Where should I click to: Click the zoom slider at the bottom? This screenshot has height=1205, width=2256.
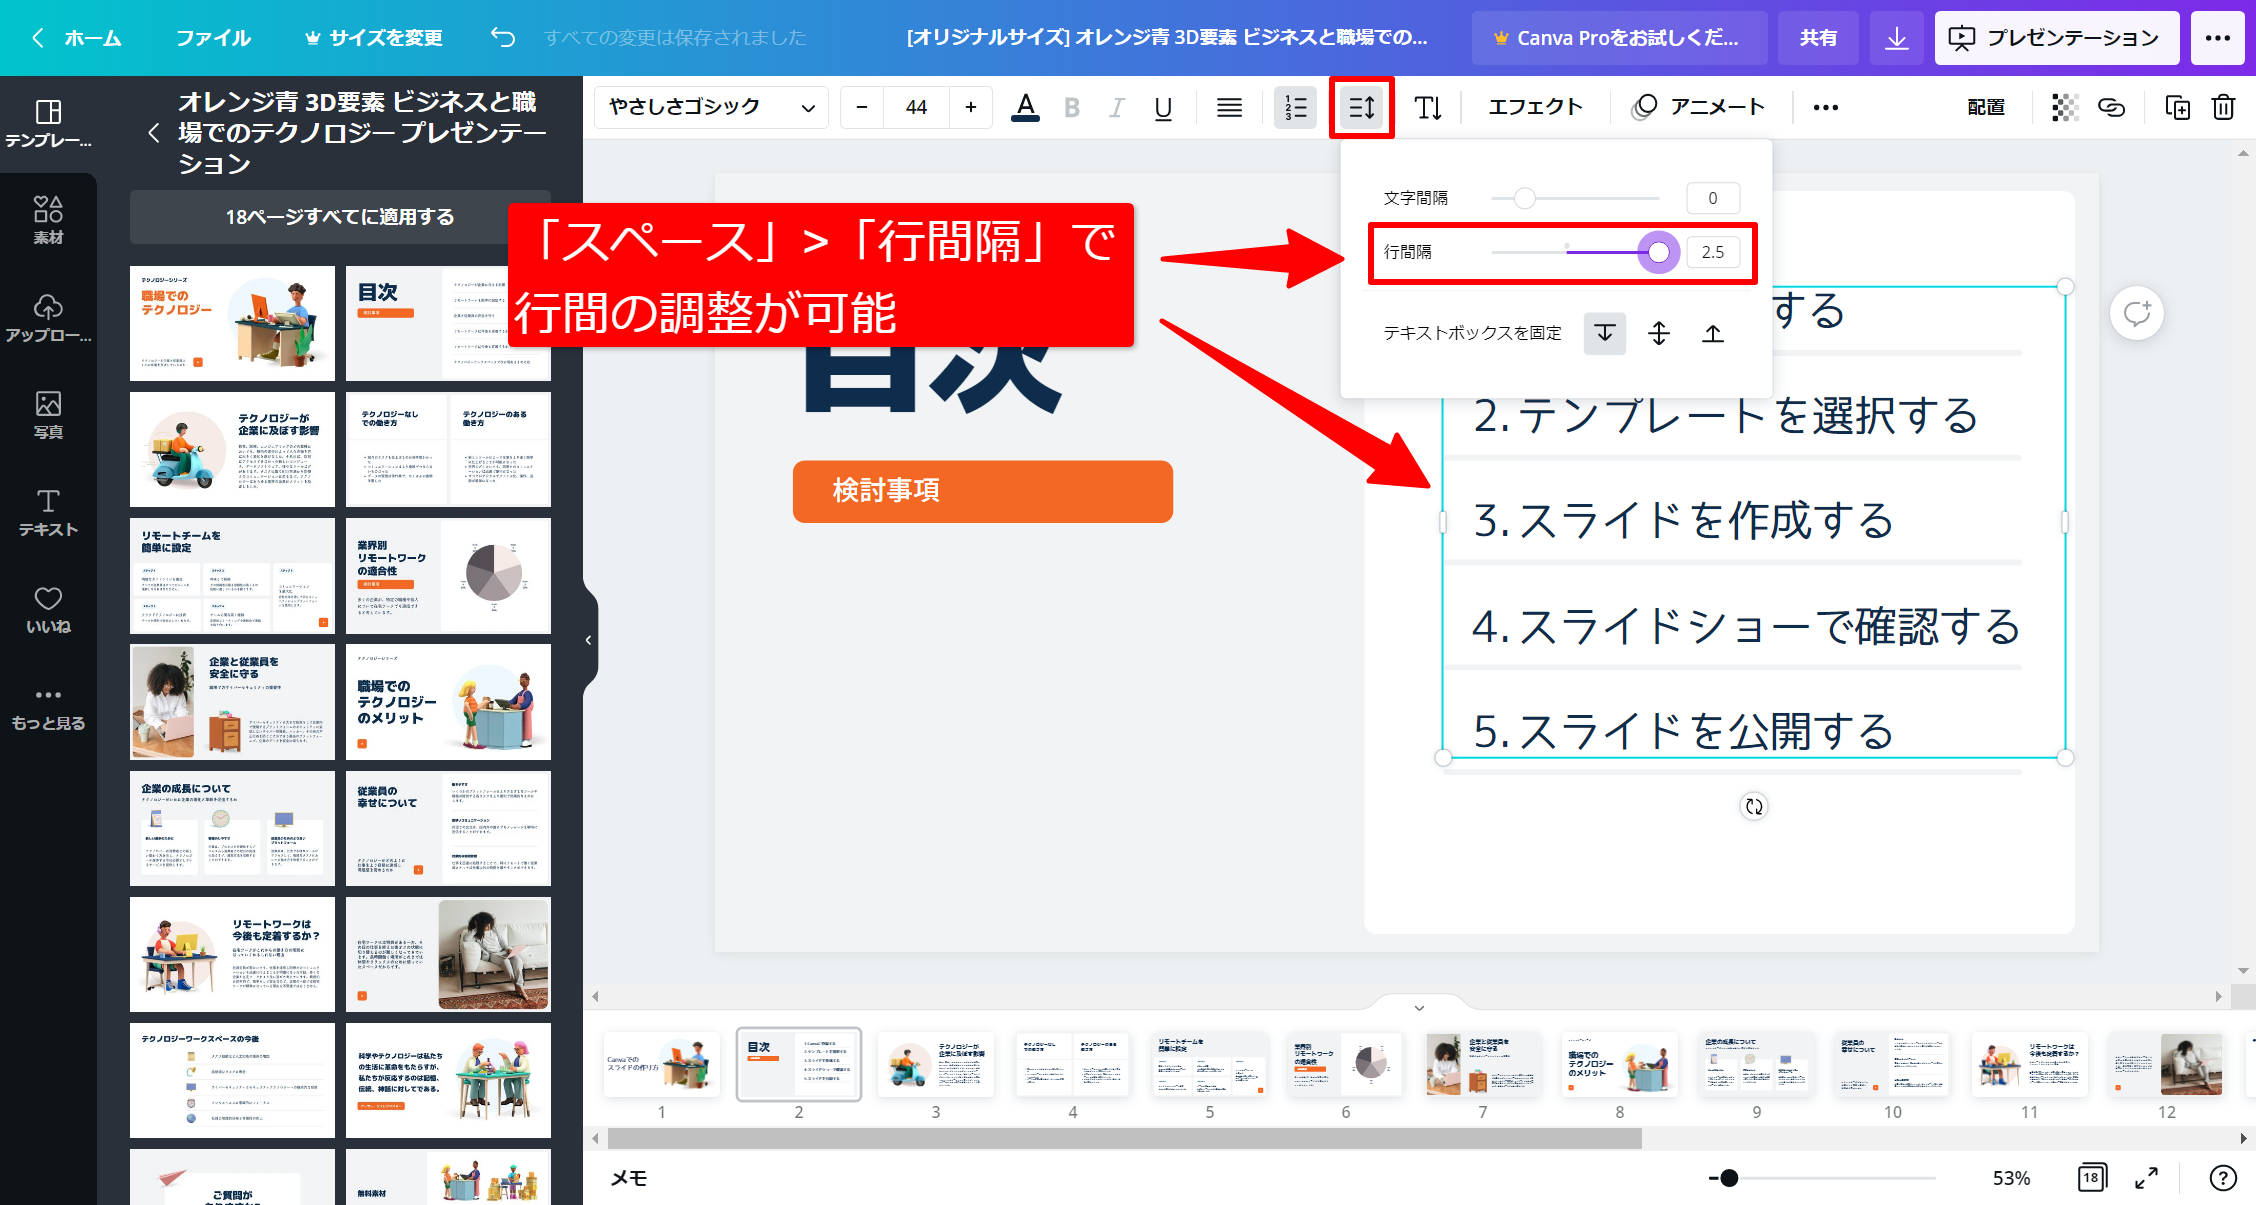(1822, 1178)
